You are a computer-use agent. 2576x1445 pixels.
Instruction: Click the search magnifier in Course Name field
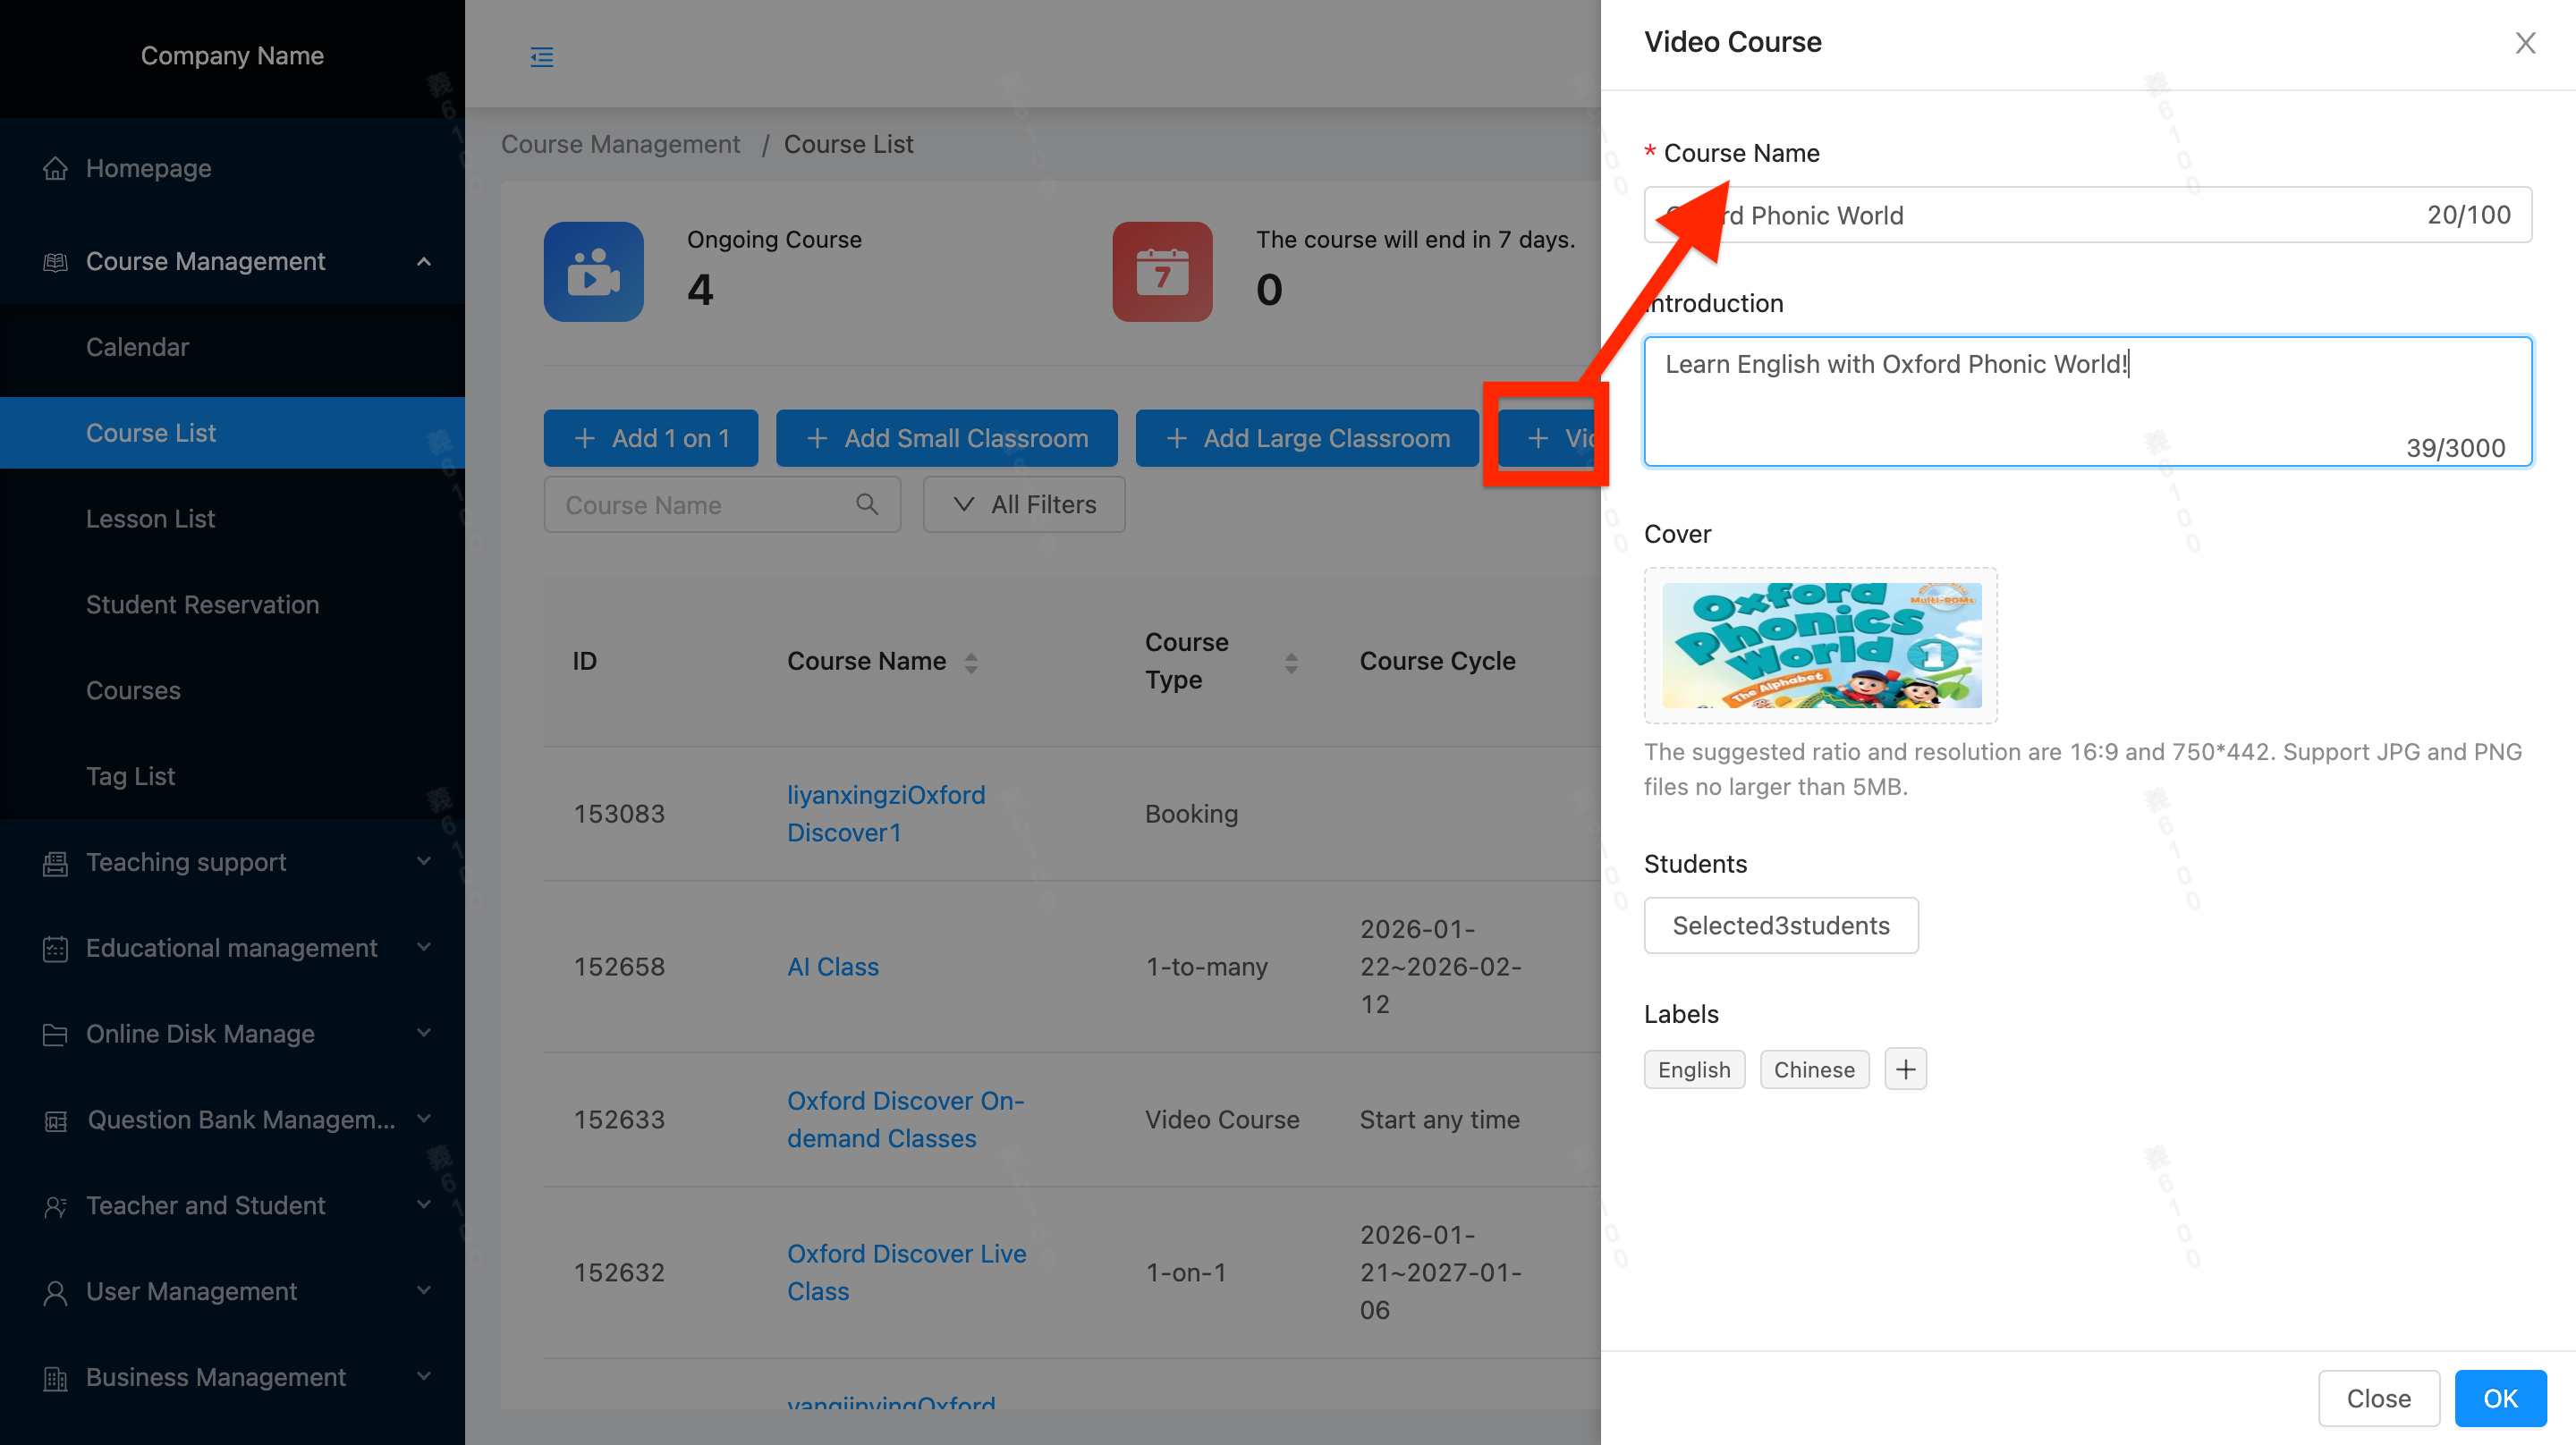pos(867,505)
